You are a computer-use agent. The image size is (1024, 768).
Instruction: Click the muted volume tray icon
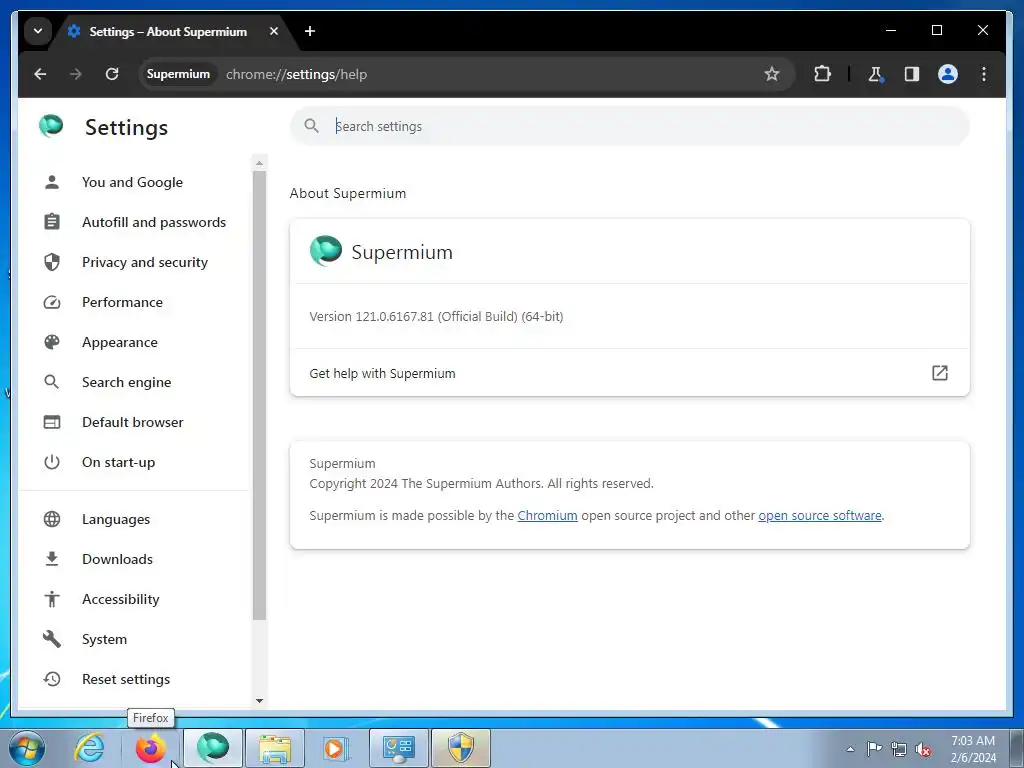click(923, 750)
